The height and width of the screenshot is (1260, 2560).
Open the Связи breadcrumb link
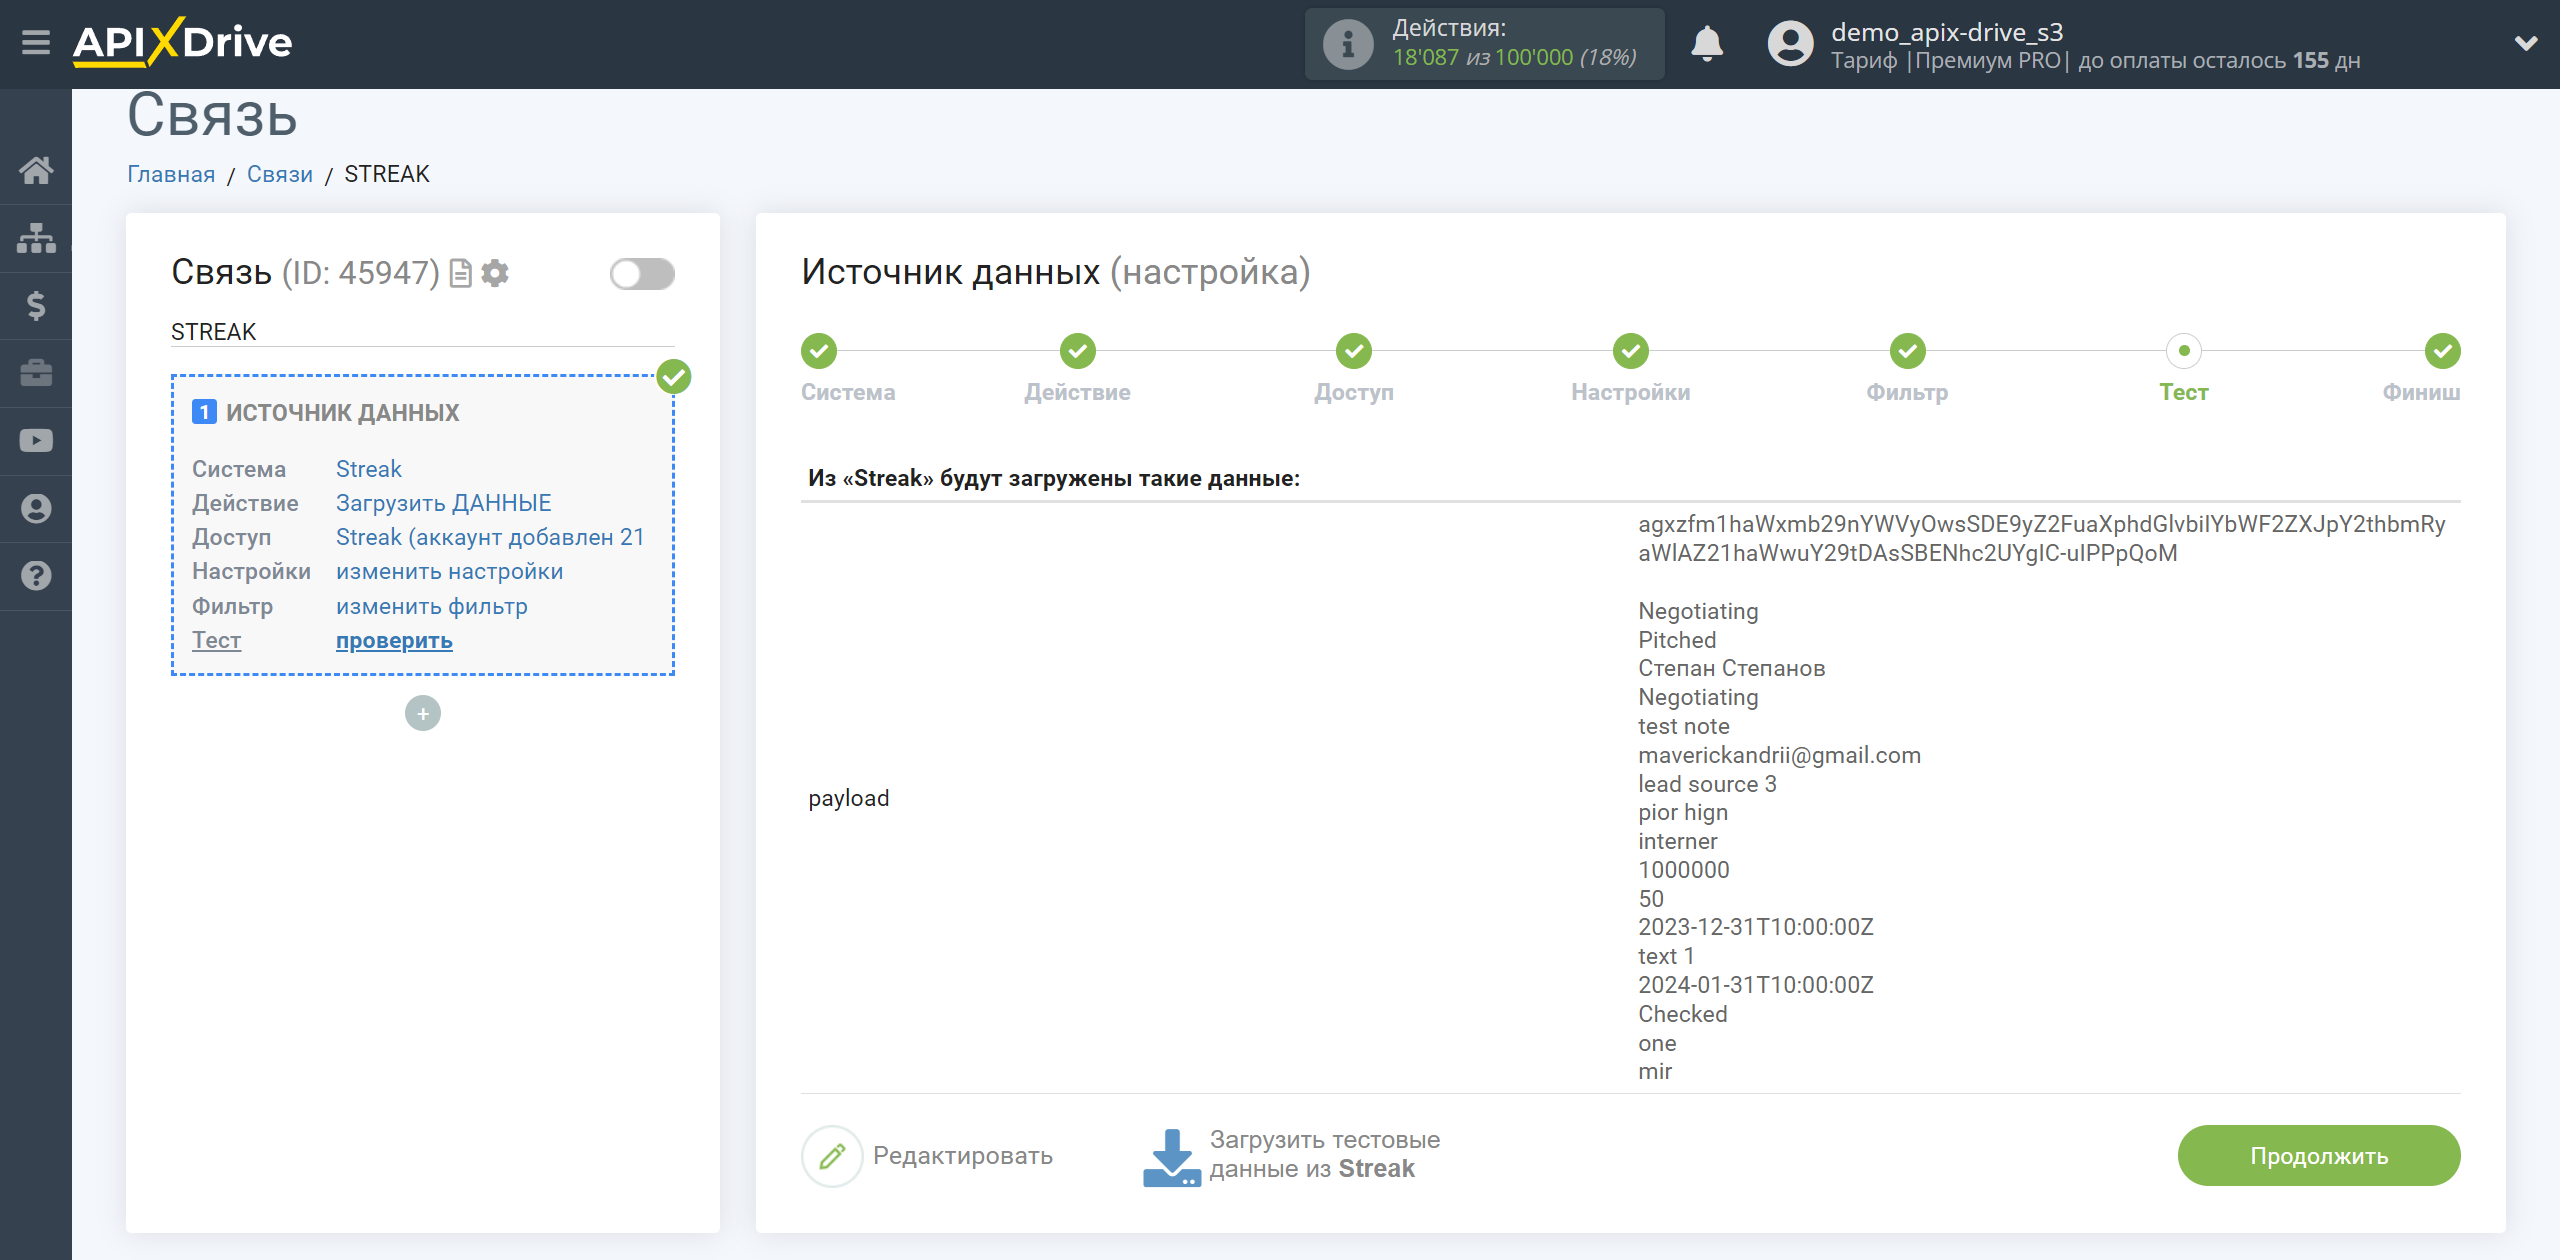[x=280, y=174]
